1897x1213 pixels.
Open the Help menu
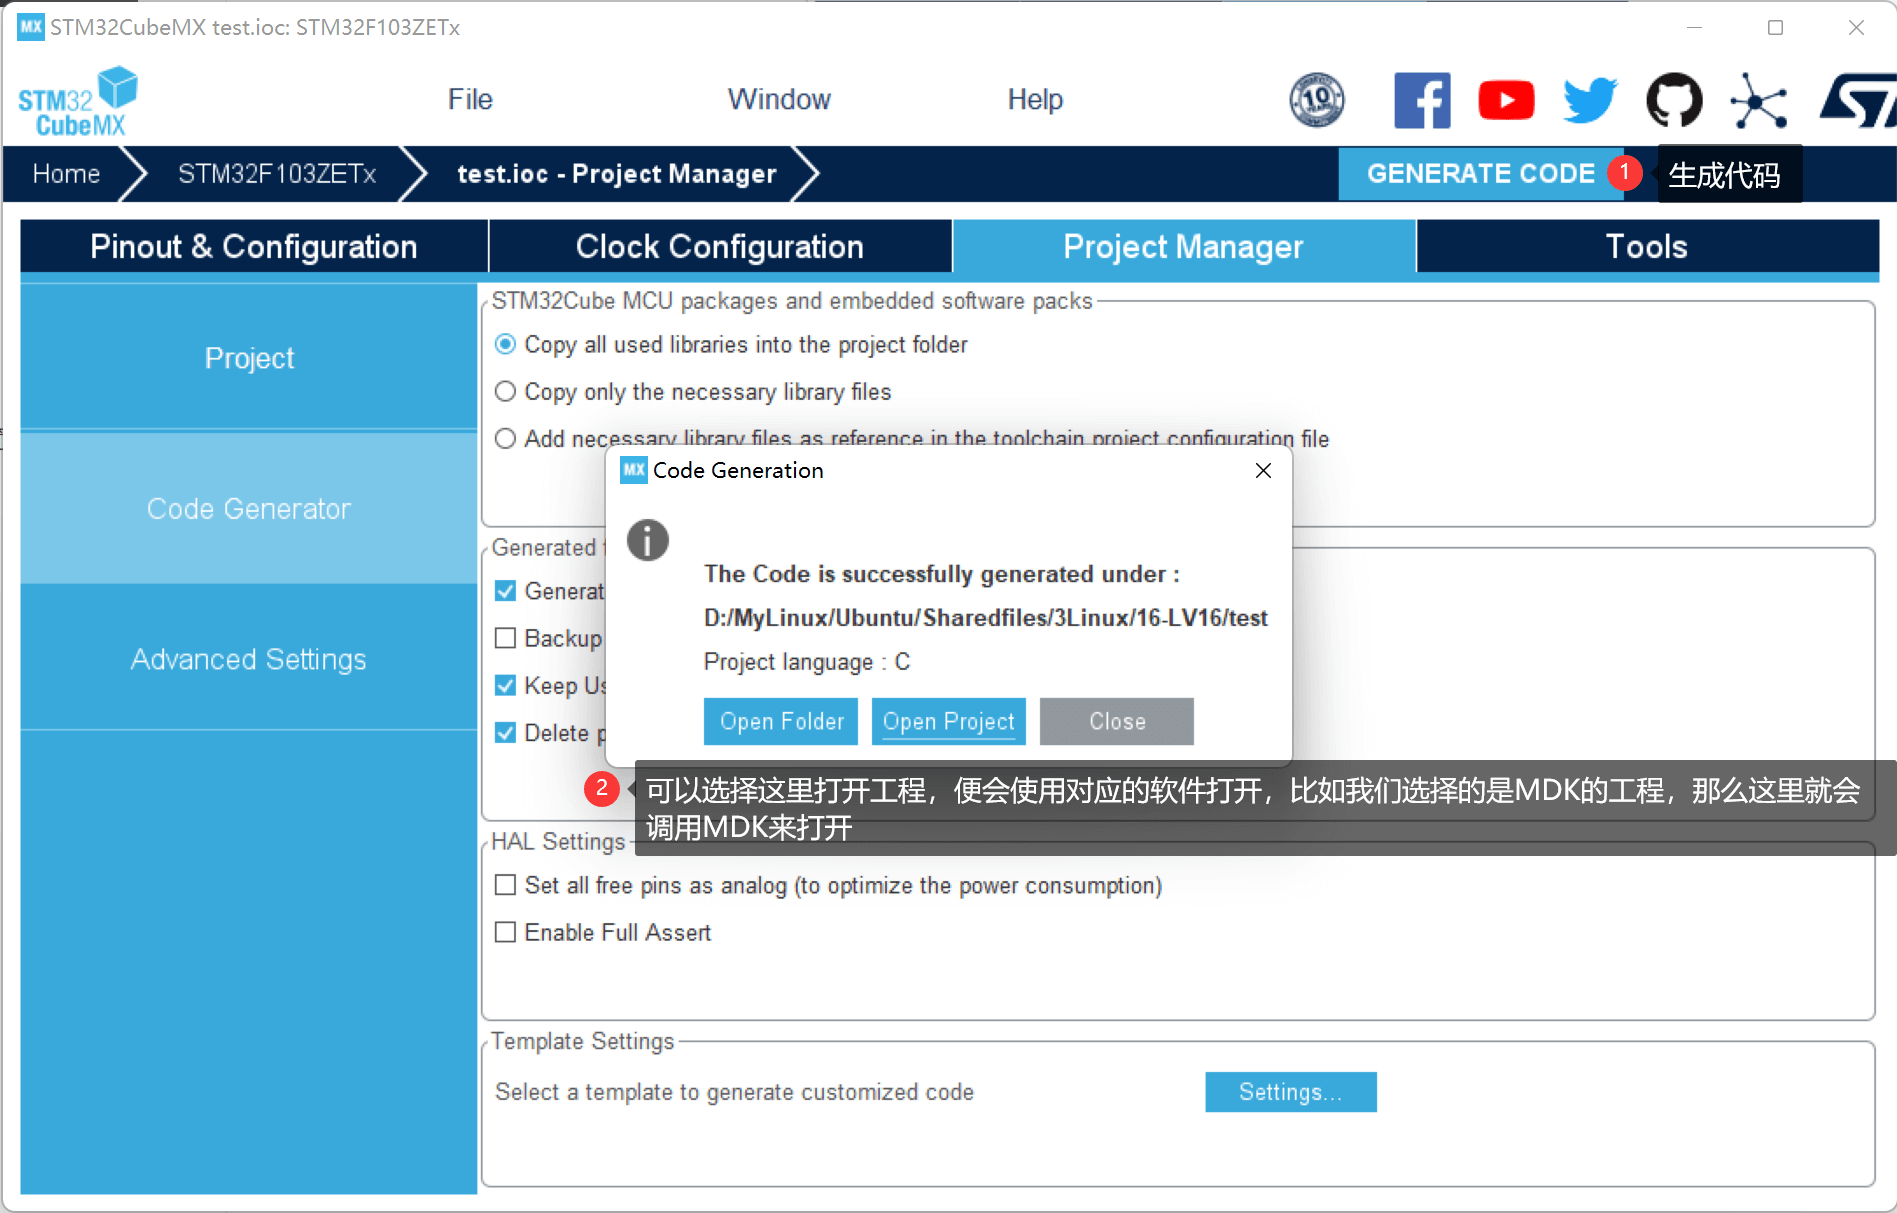click(x=1034, y=100)
